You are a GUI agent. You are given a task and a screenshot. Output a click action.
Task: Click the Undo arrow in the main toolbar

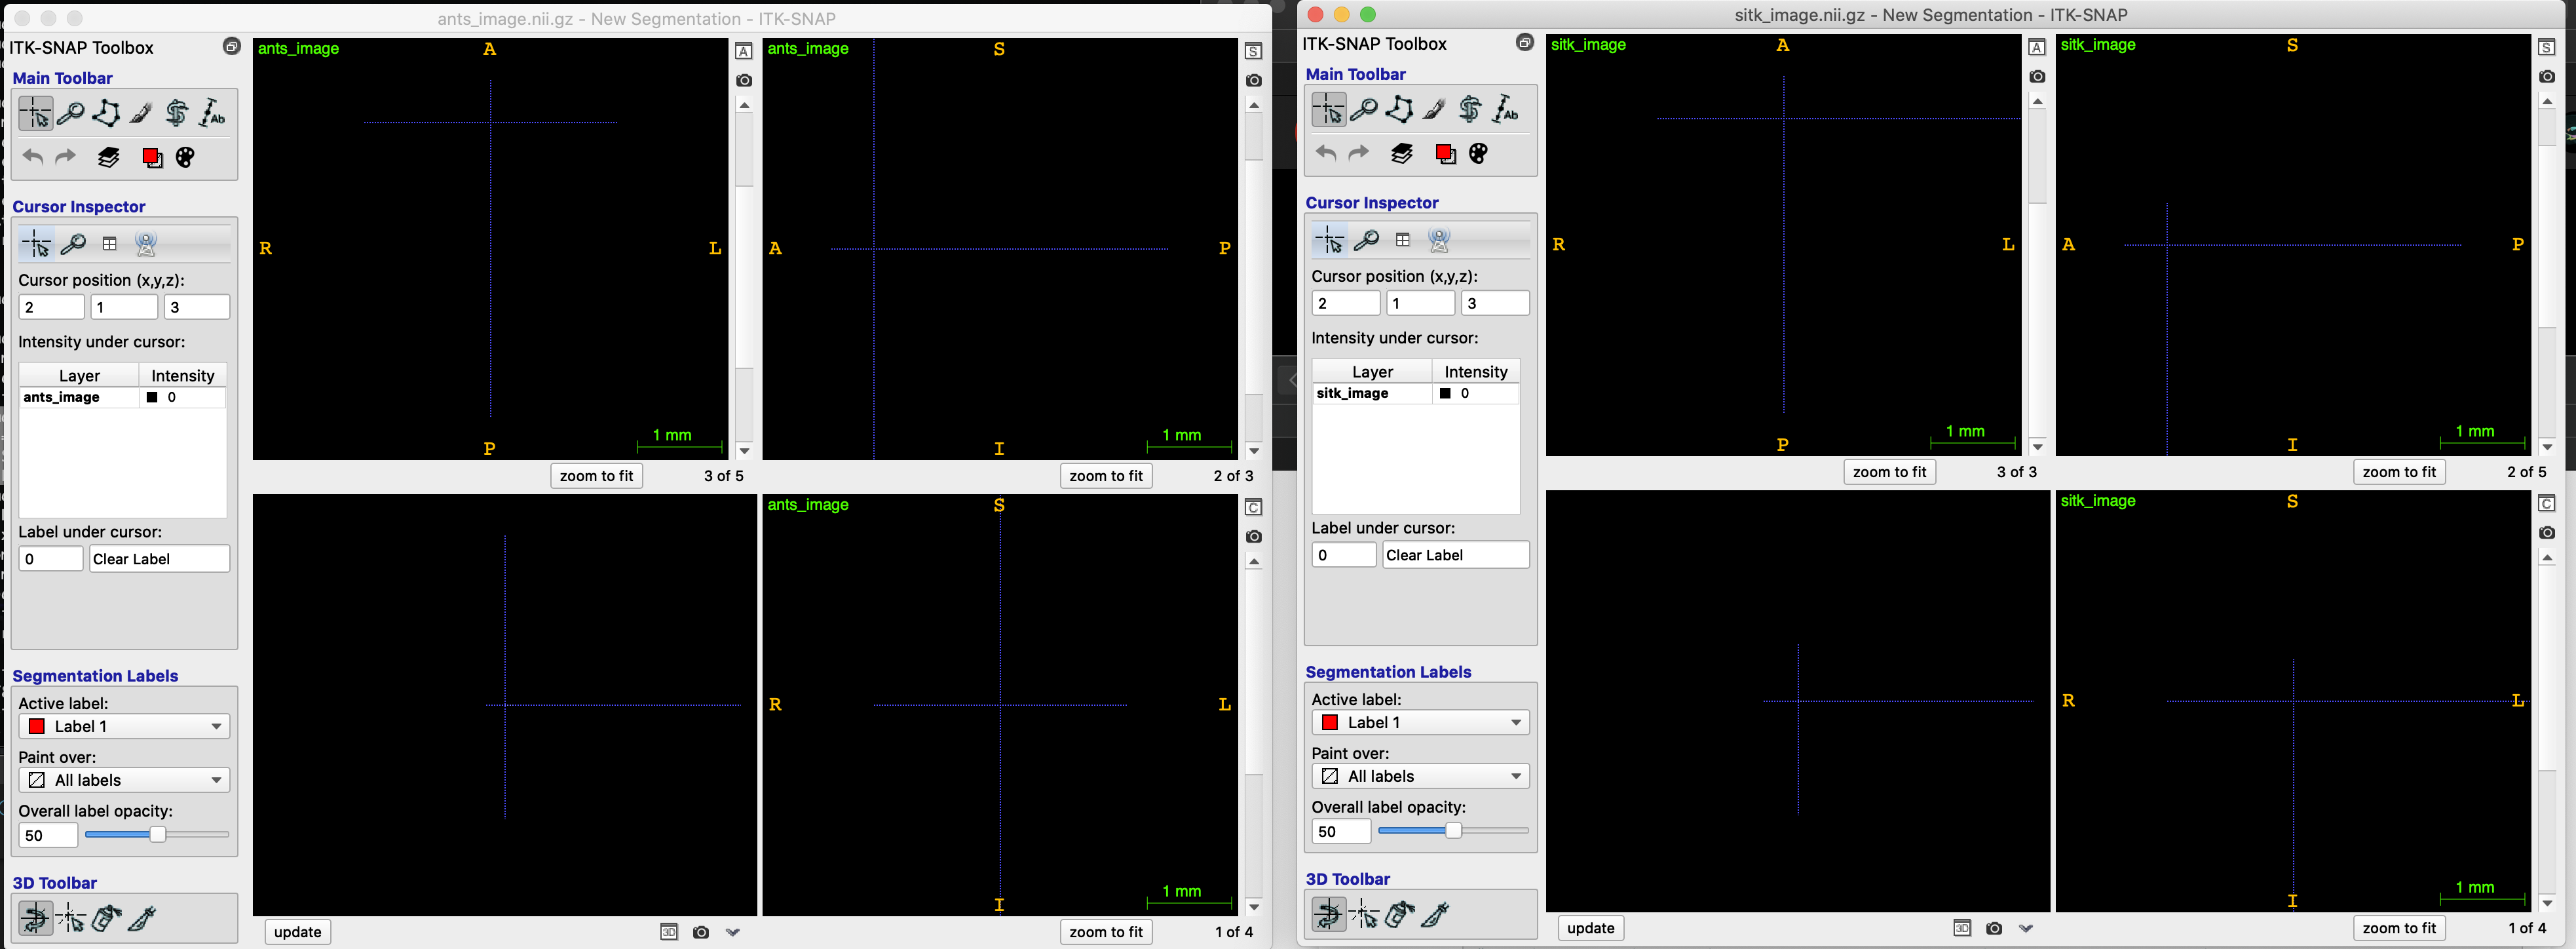coord(32,157)
